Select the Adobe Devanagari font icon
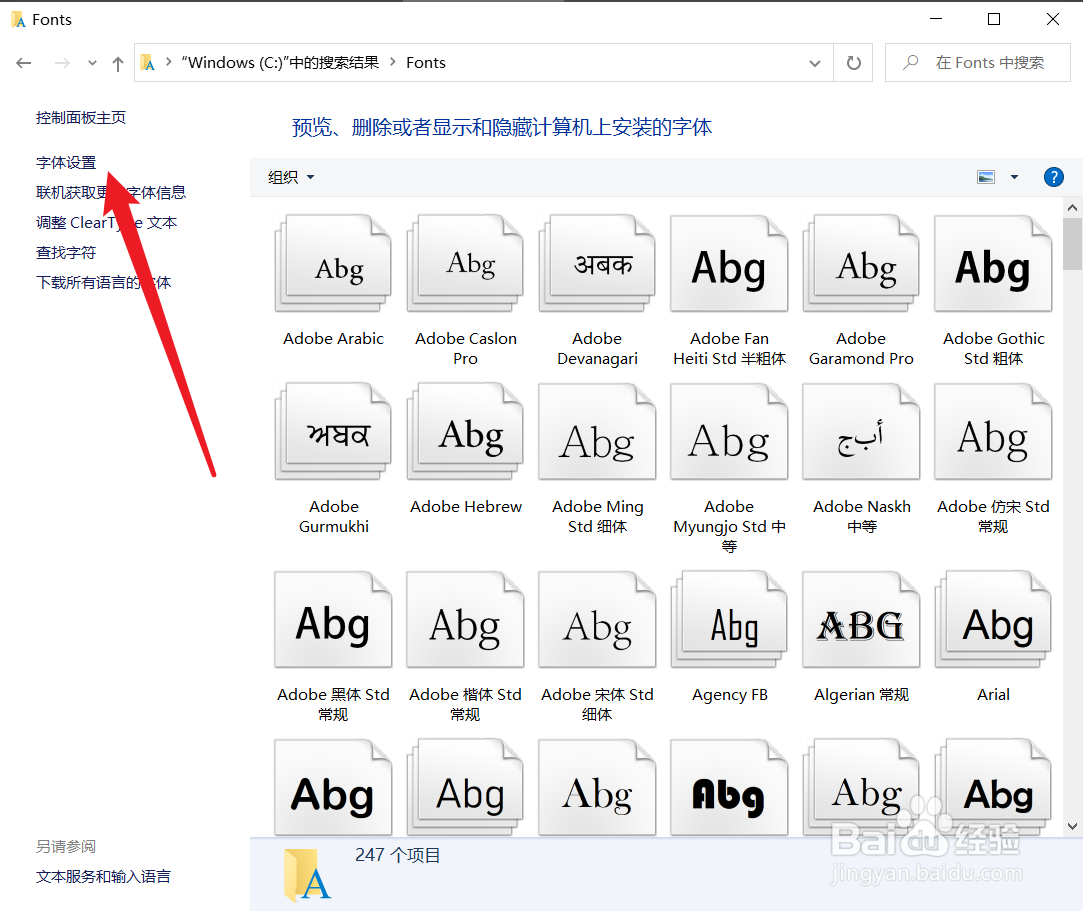1083x911 pixels. [x=597, y=263]
